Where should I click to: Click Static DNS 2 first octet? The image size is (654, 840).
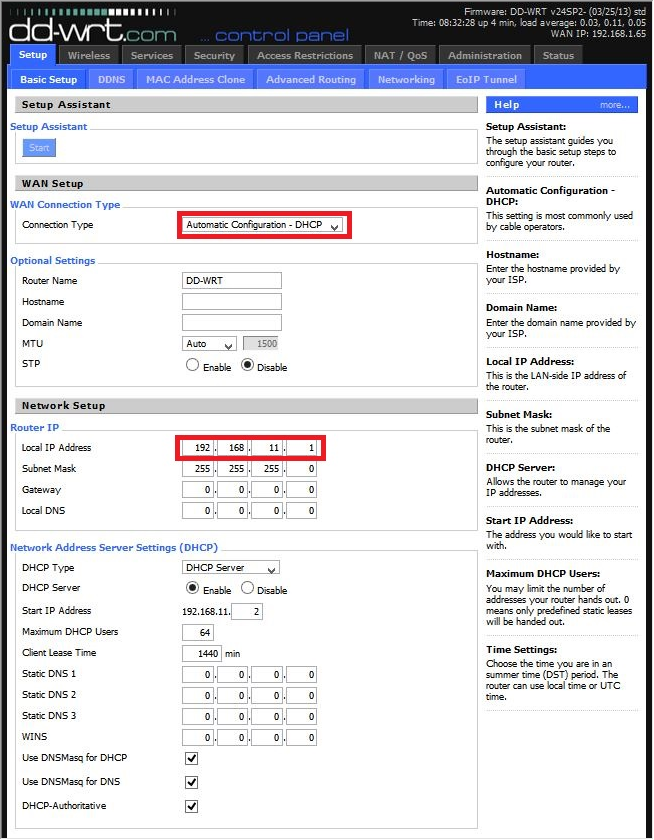coord(198,695)
